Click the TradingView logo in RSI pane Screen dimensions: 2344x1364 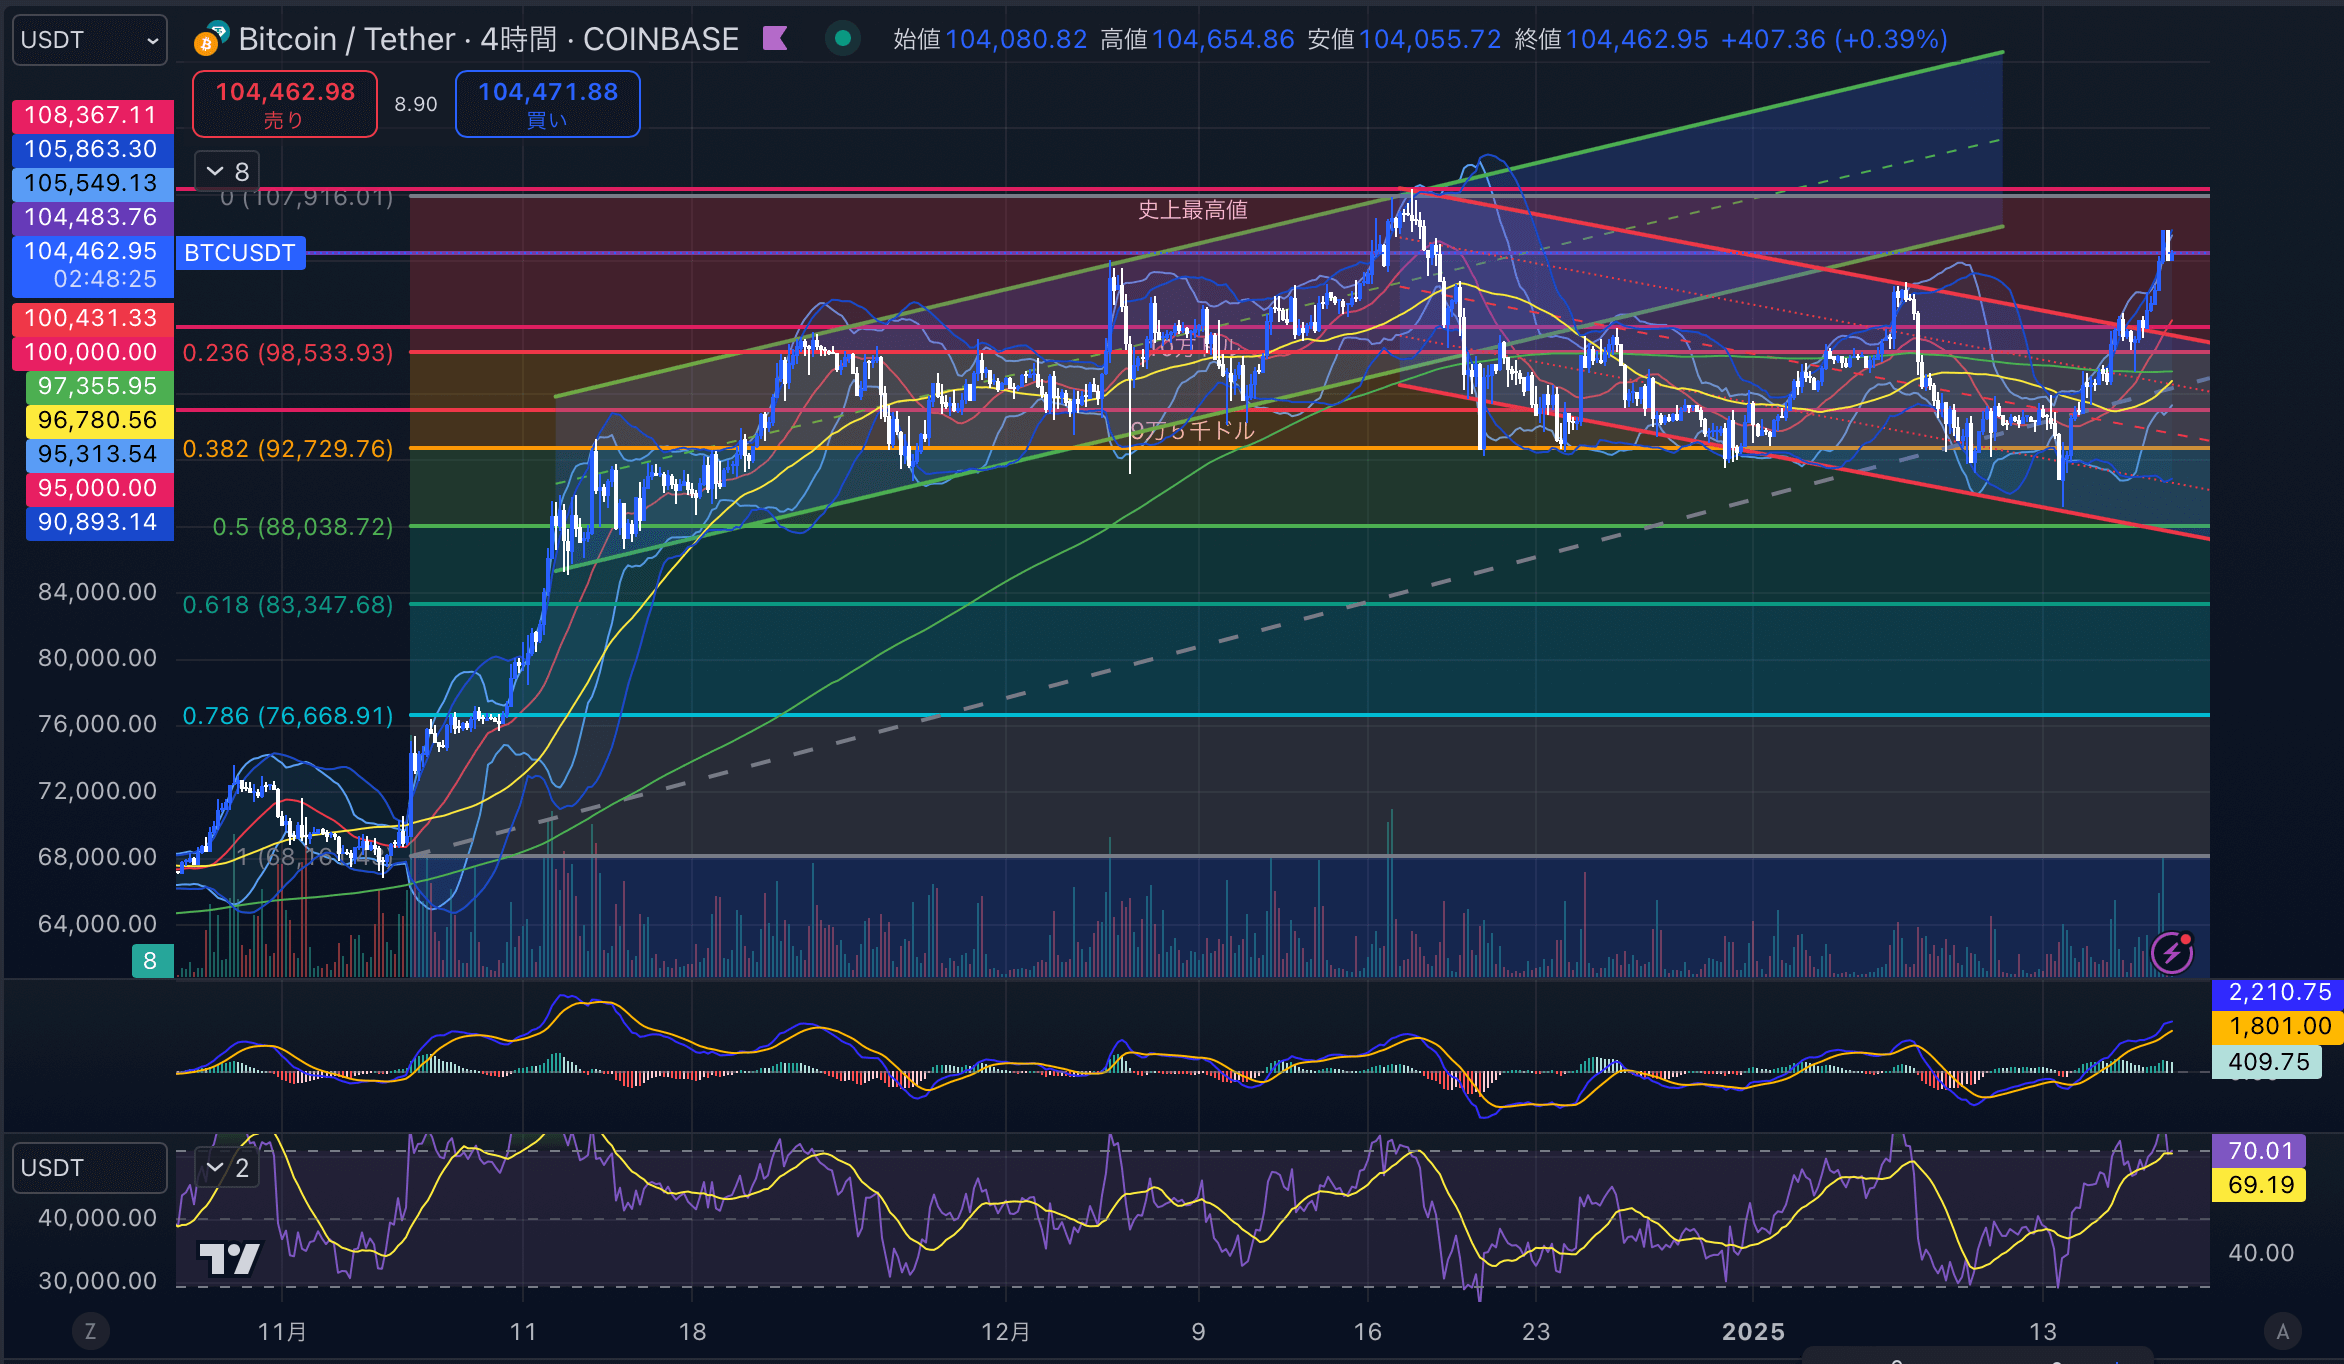point(229,1258)
